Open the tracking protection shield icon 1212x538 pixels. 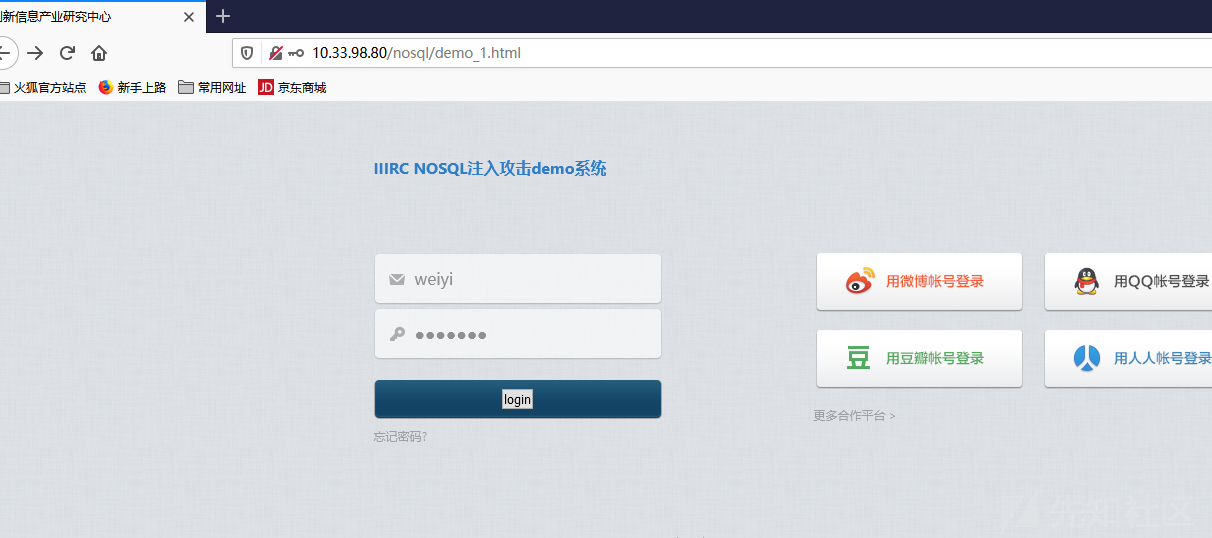pos(247,53)
